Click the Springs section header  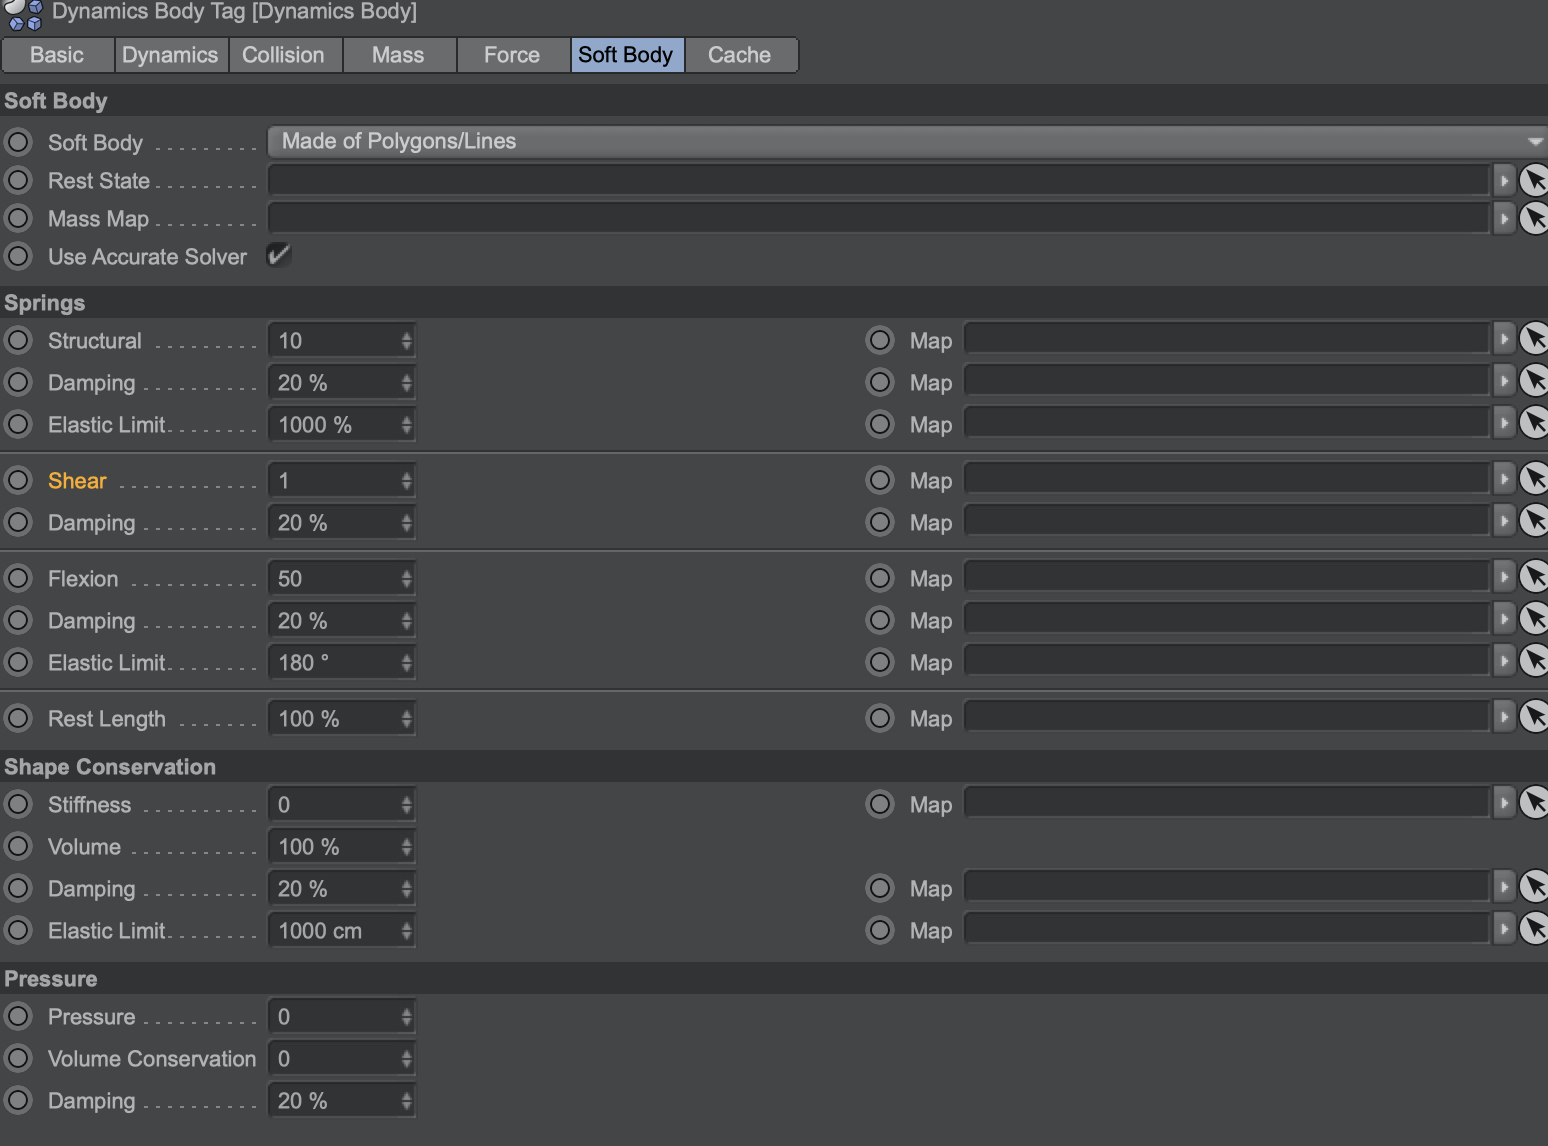[774, 303]
